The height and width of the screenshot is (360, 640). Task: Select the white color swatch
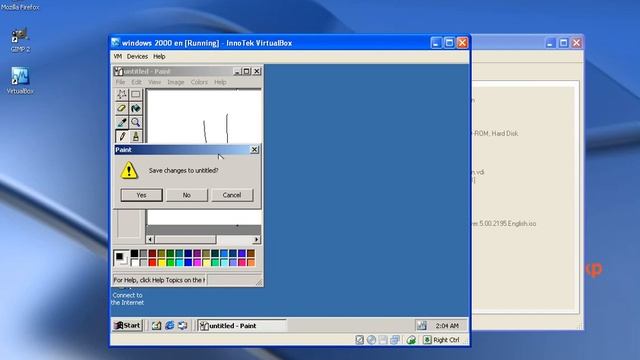pos(134,262)
